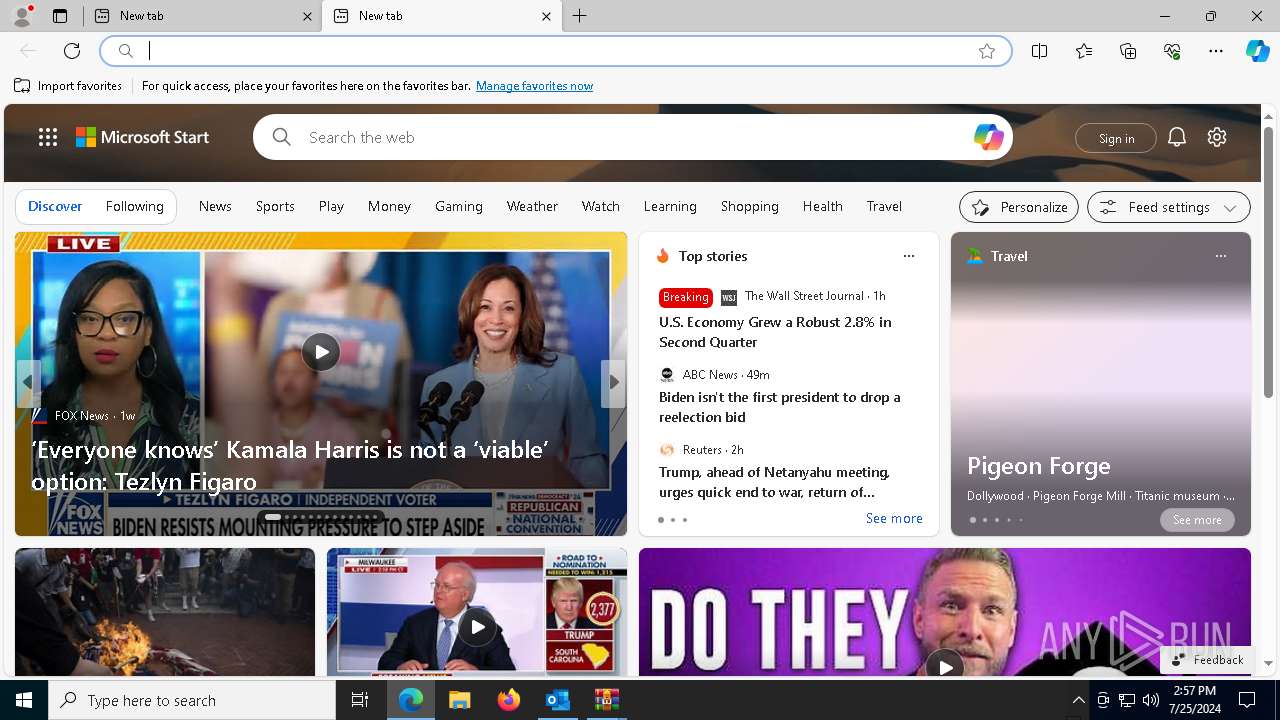1280x720 pixels.
Task: Launch Firefox from taskbar
Action: point(509,700)
